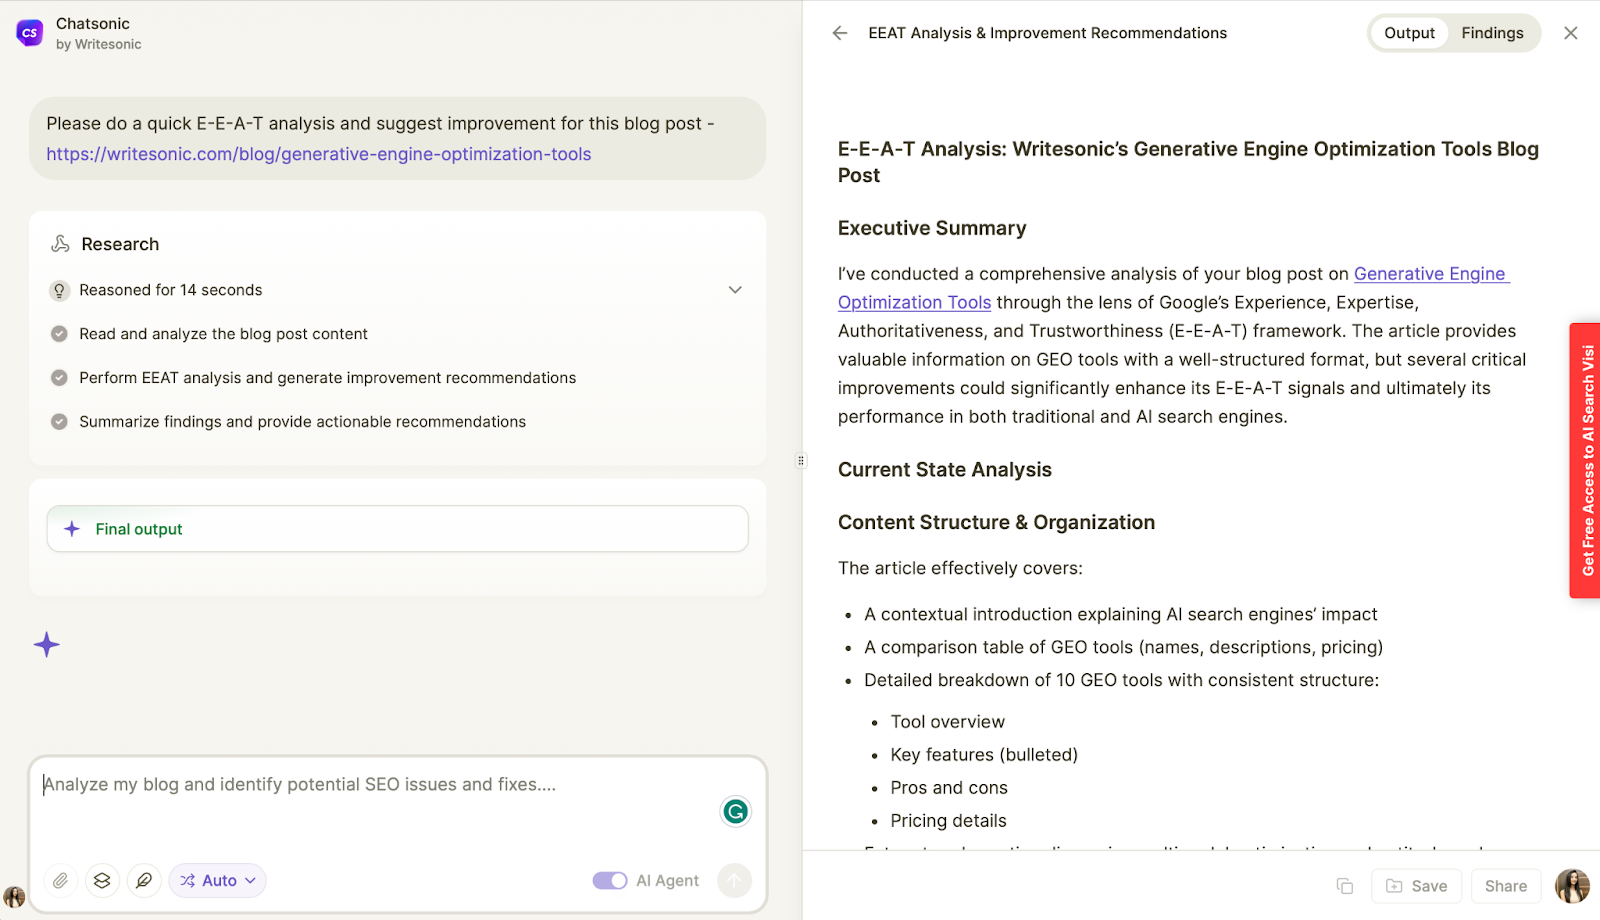Click the 'Key features (bulleted)' bullet
Screen dimensions: 1600x920
click(984, 755)
